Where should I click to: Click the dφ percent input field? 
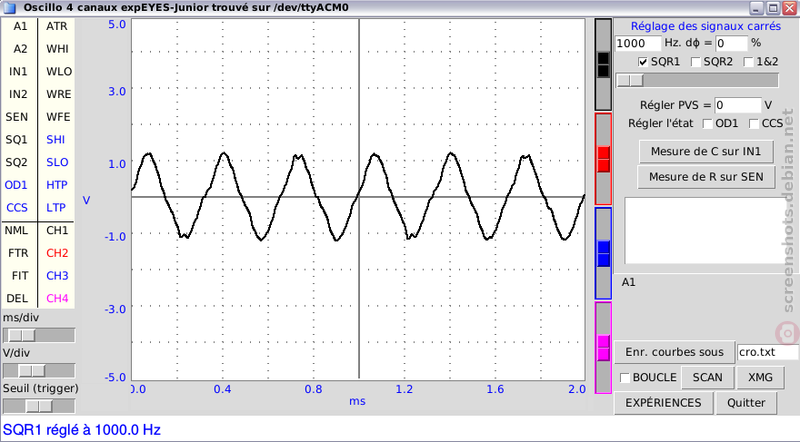point(731,43)
